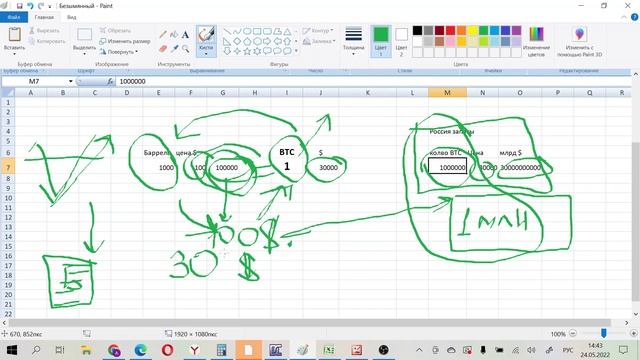Choose the Oval callout shape
This screenshot has height=360, width=640.
click(x=278, y=51)
